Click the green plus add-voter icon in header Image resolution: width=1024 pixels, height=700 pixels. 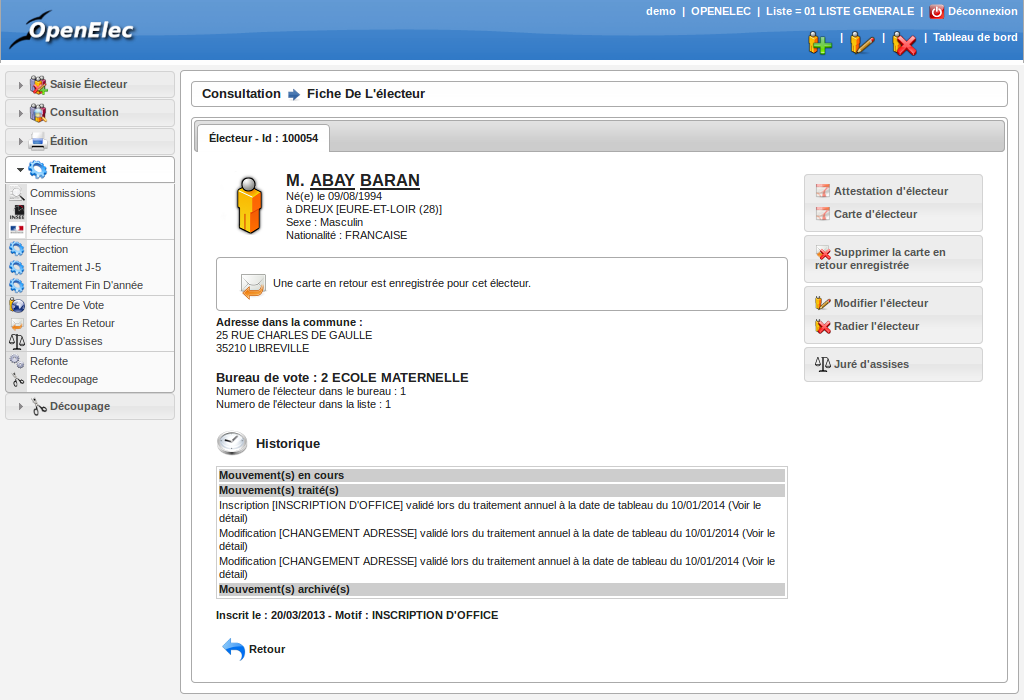tap(819, 43)
